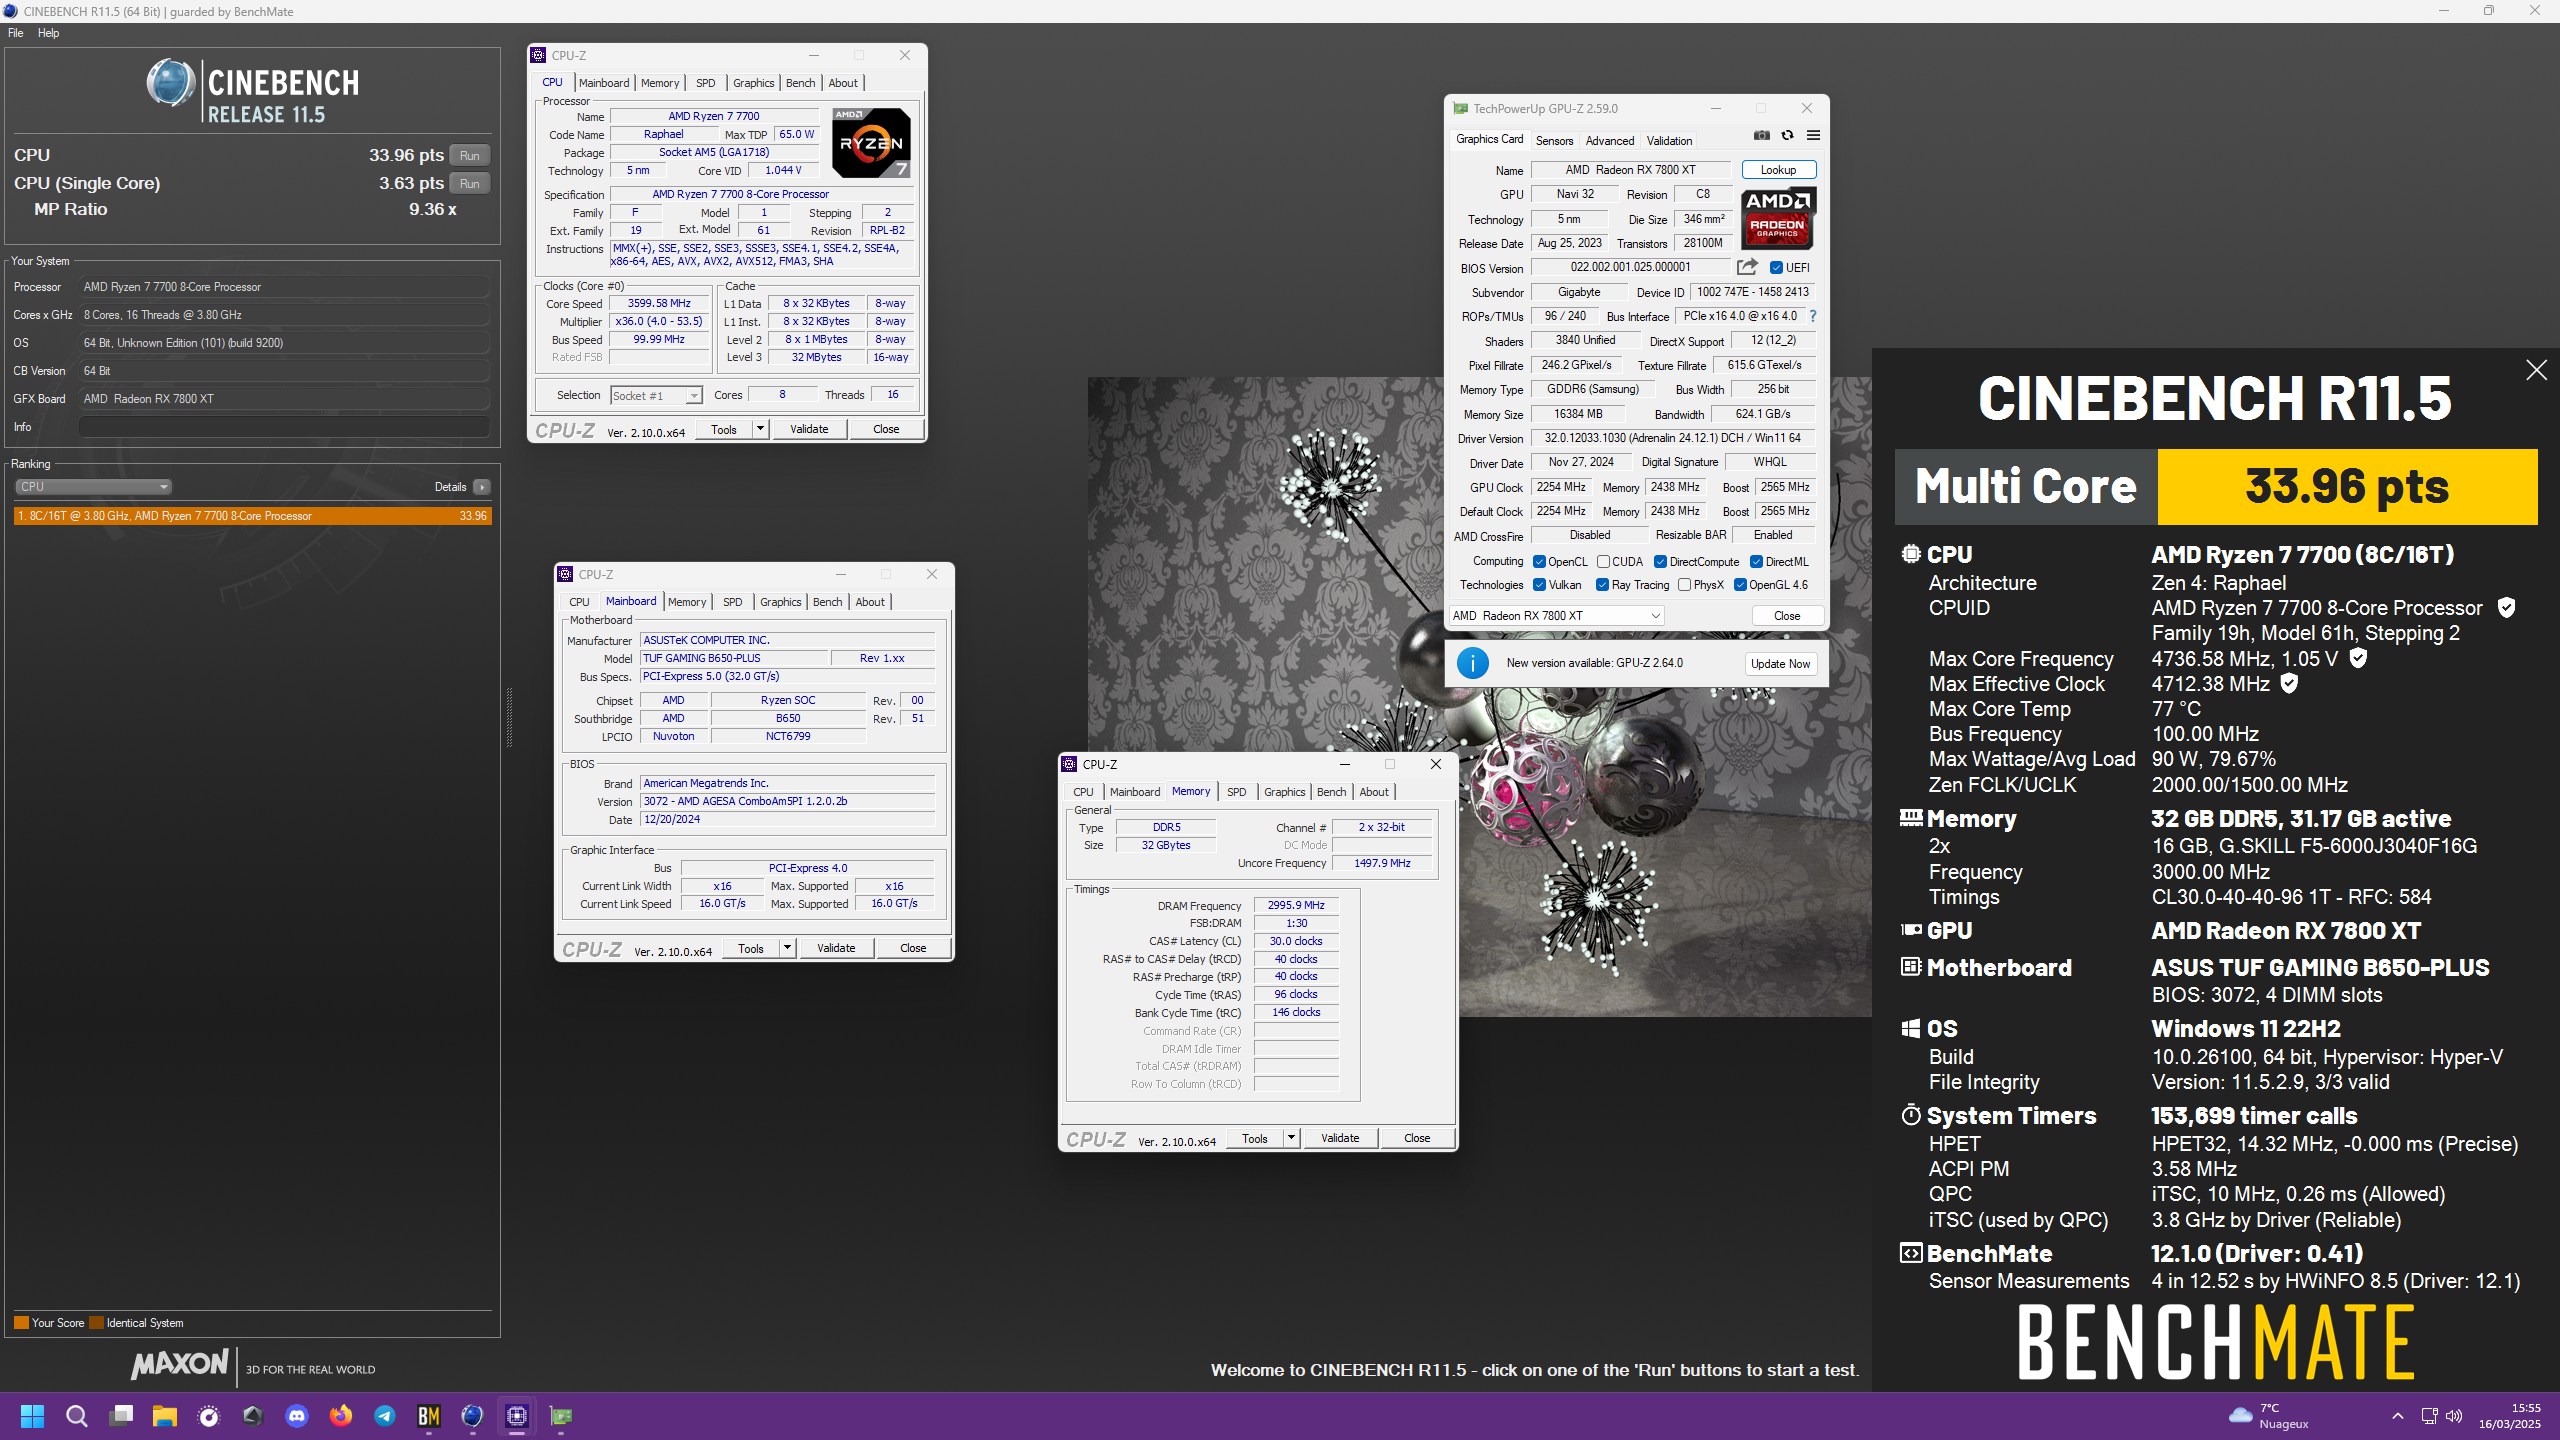Click the BIOS share/export icon in GPU-Z
Viewport: 2560px width, 1440px height.
[1747, 267]
